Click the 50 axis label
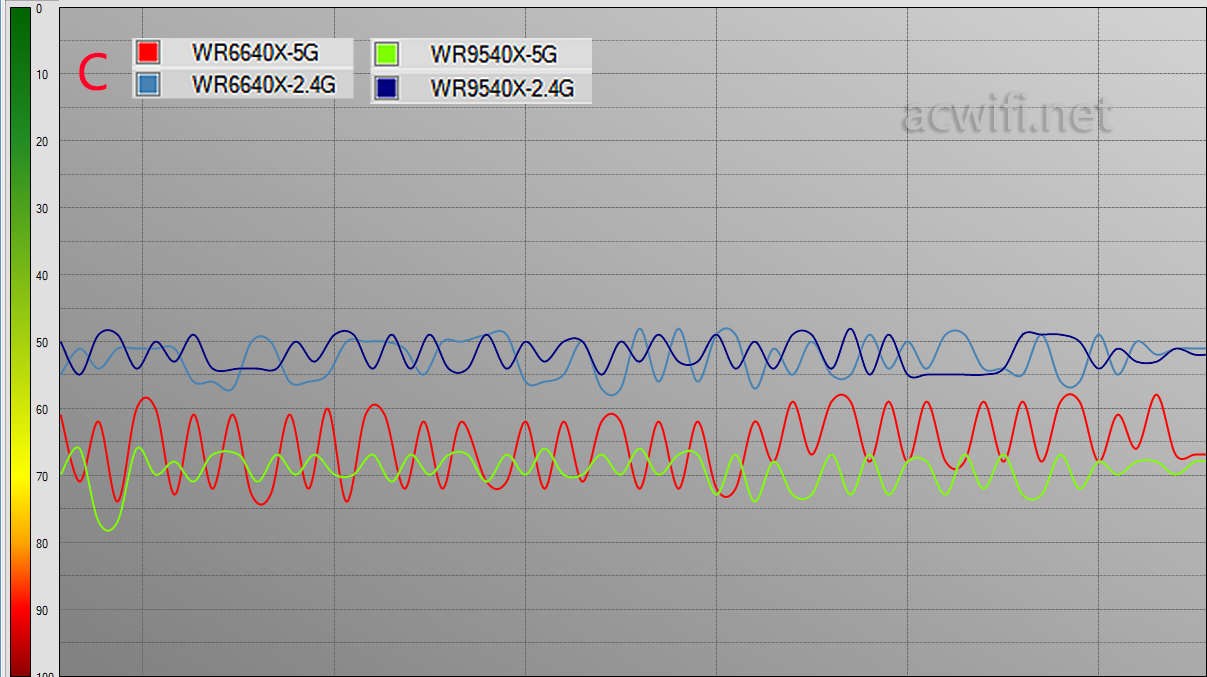This screenshot has width=1207, height=677. tap(41, 342)
